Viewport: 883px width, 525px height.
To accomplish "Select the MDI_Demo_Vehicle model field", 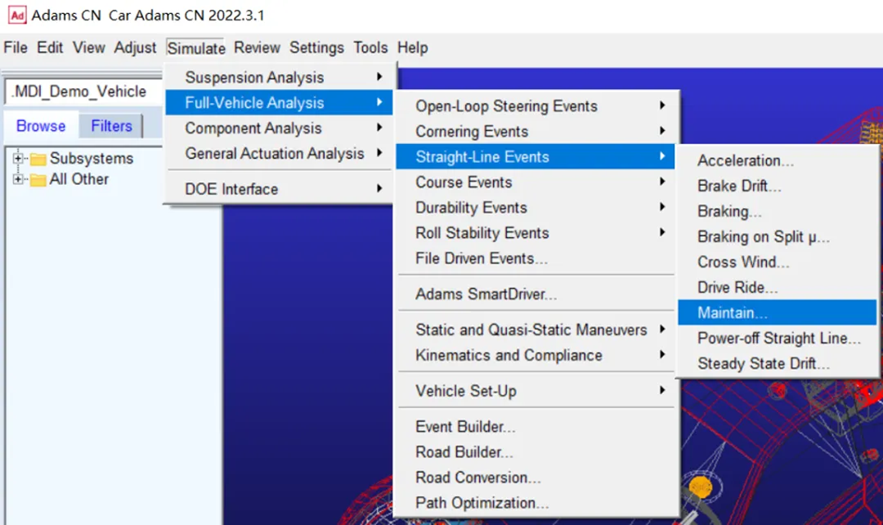I will pyautogui.click(x=83, y=91).
